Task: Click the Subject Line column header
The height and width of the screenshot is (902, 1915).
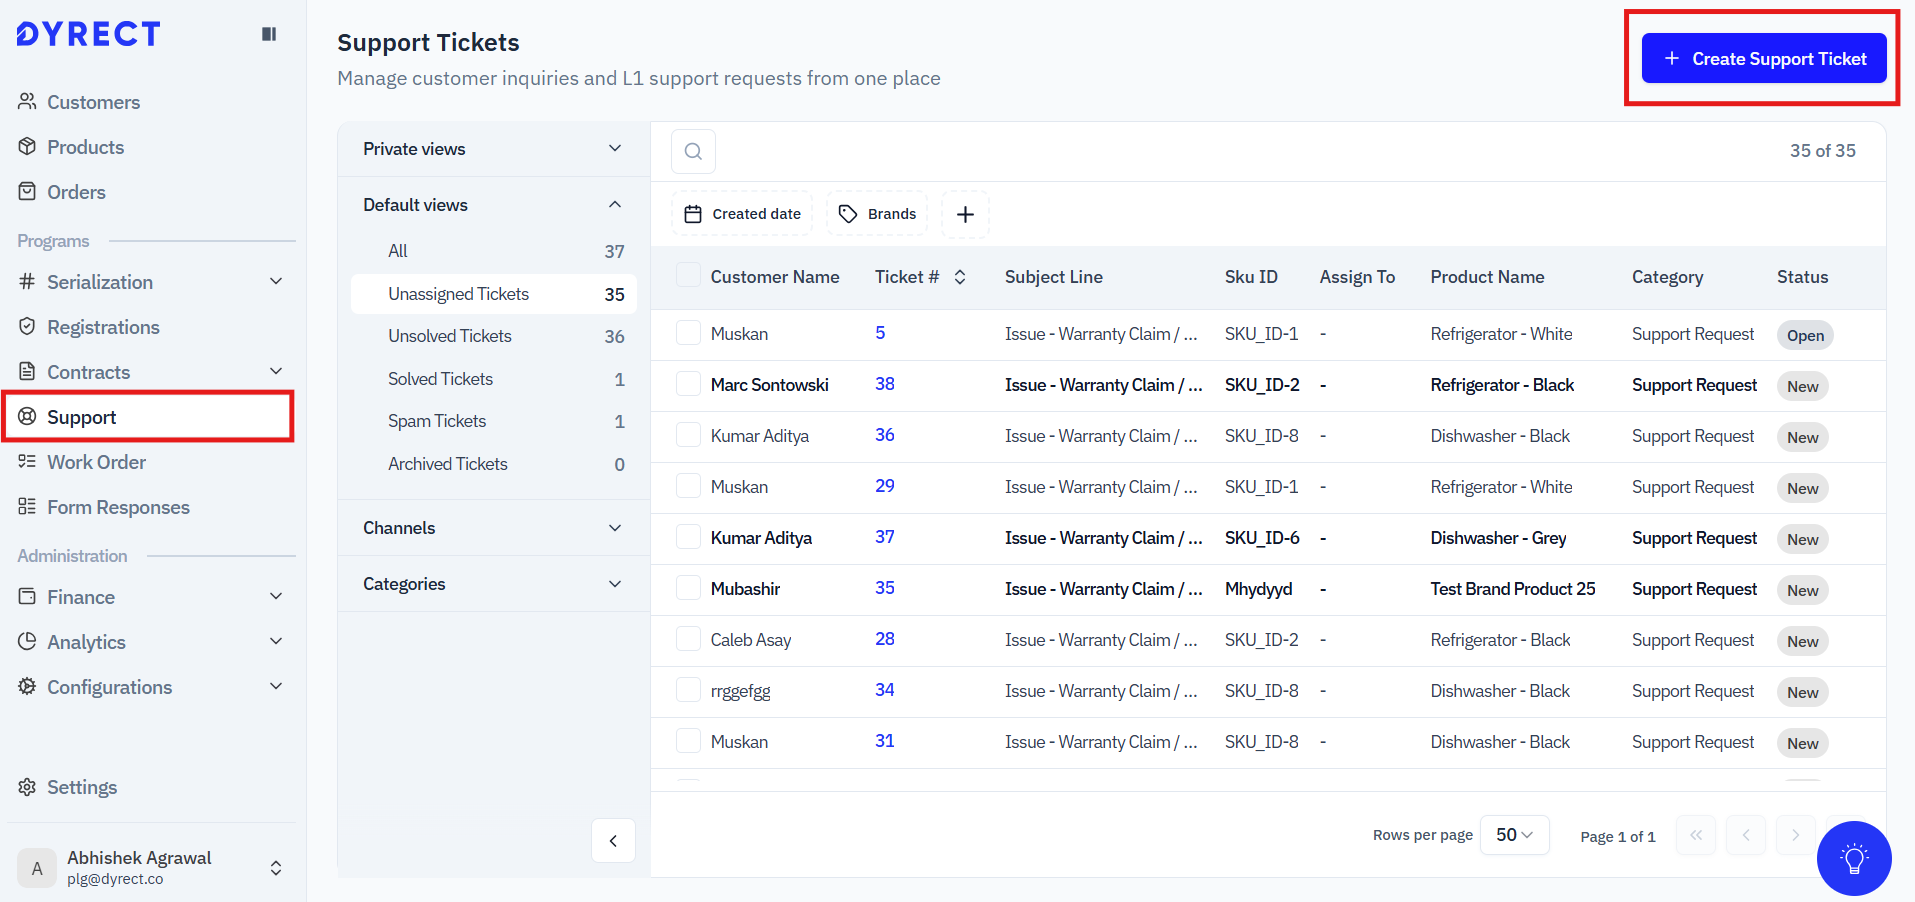Action: tap(1054, 277)
